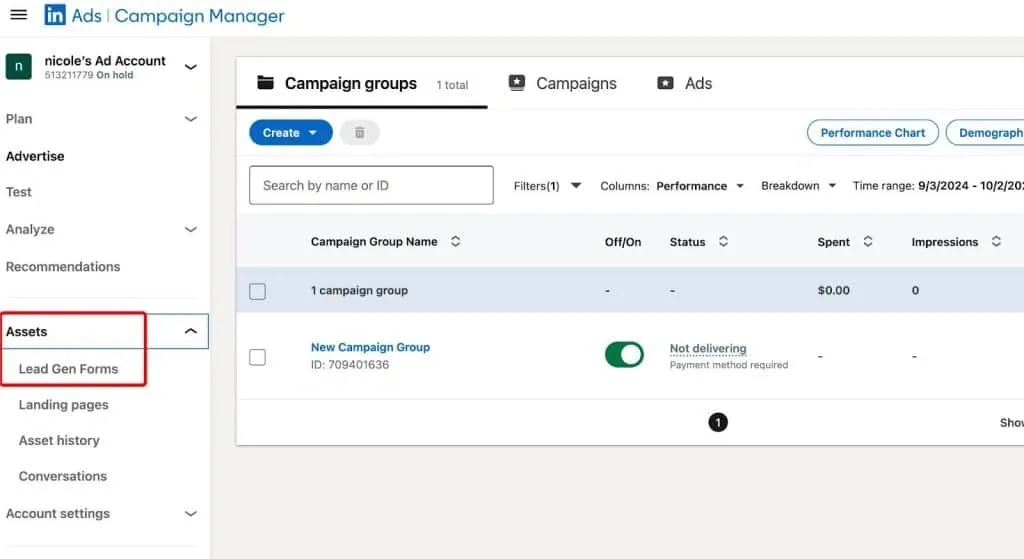Open Advertise in the sidebar
The width and height of the screenshot is (1024, 559).
click(35, 156)
